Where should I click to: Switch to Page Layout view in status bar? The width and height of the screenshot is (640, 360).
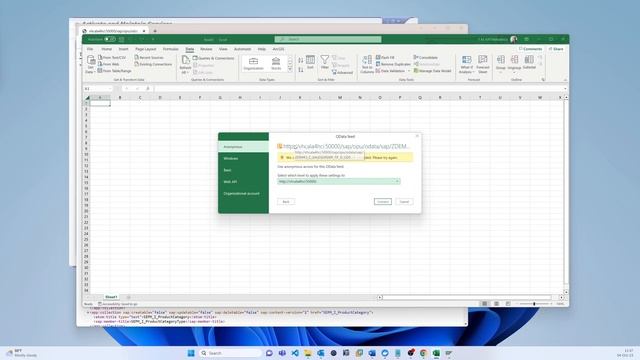click(496, 304)
